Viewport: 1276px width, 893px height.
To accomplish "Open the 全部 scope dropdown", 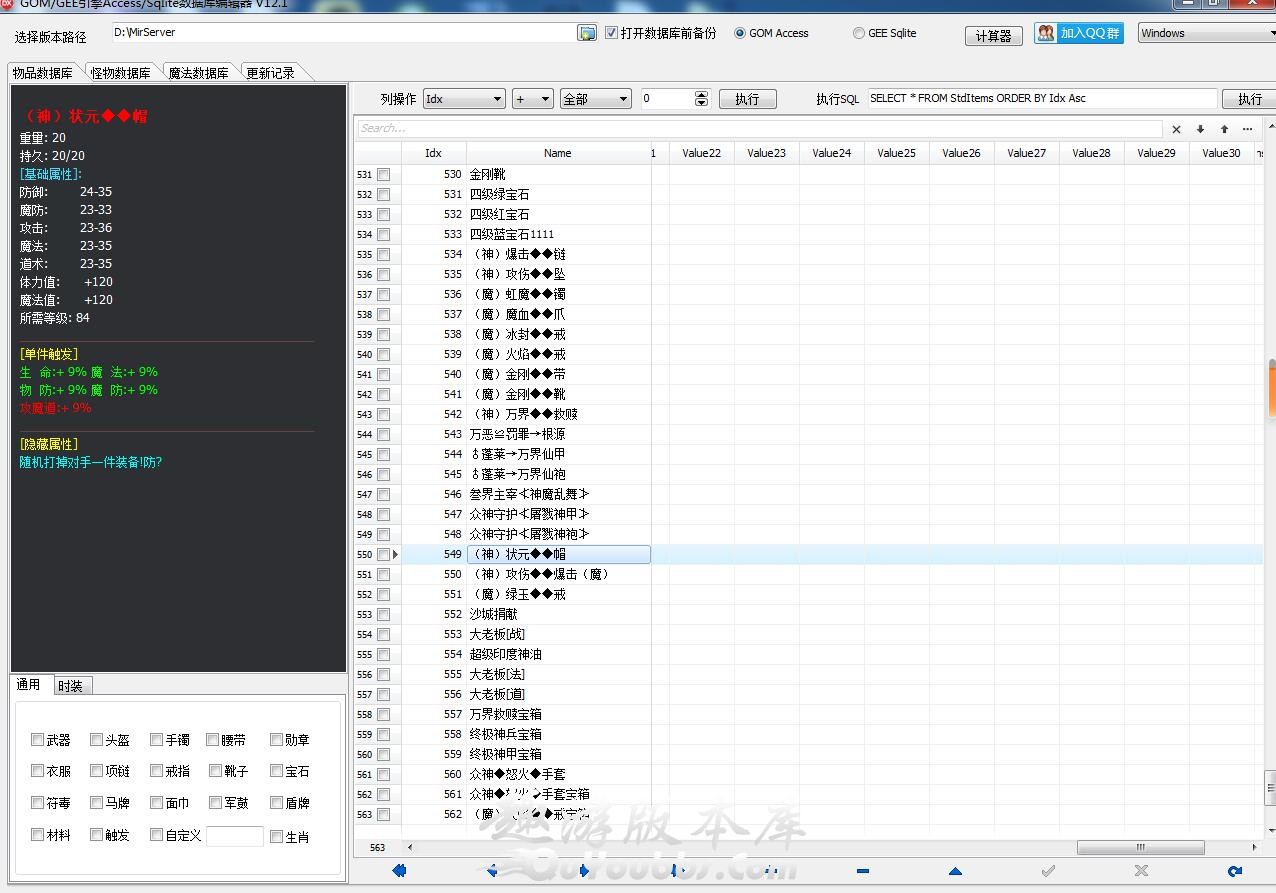I will [595, 99].
